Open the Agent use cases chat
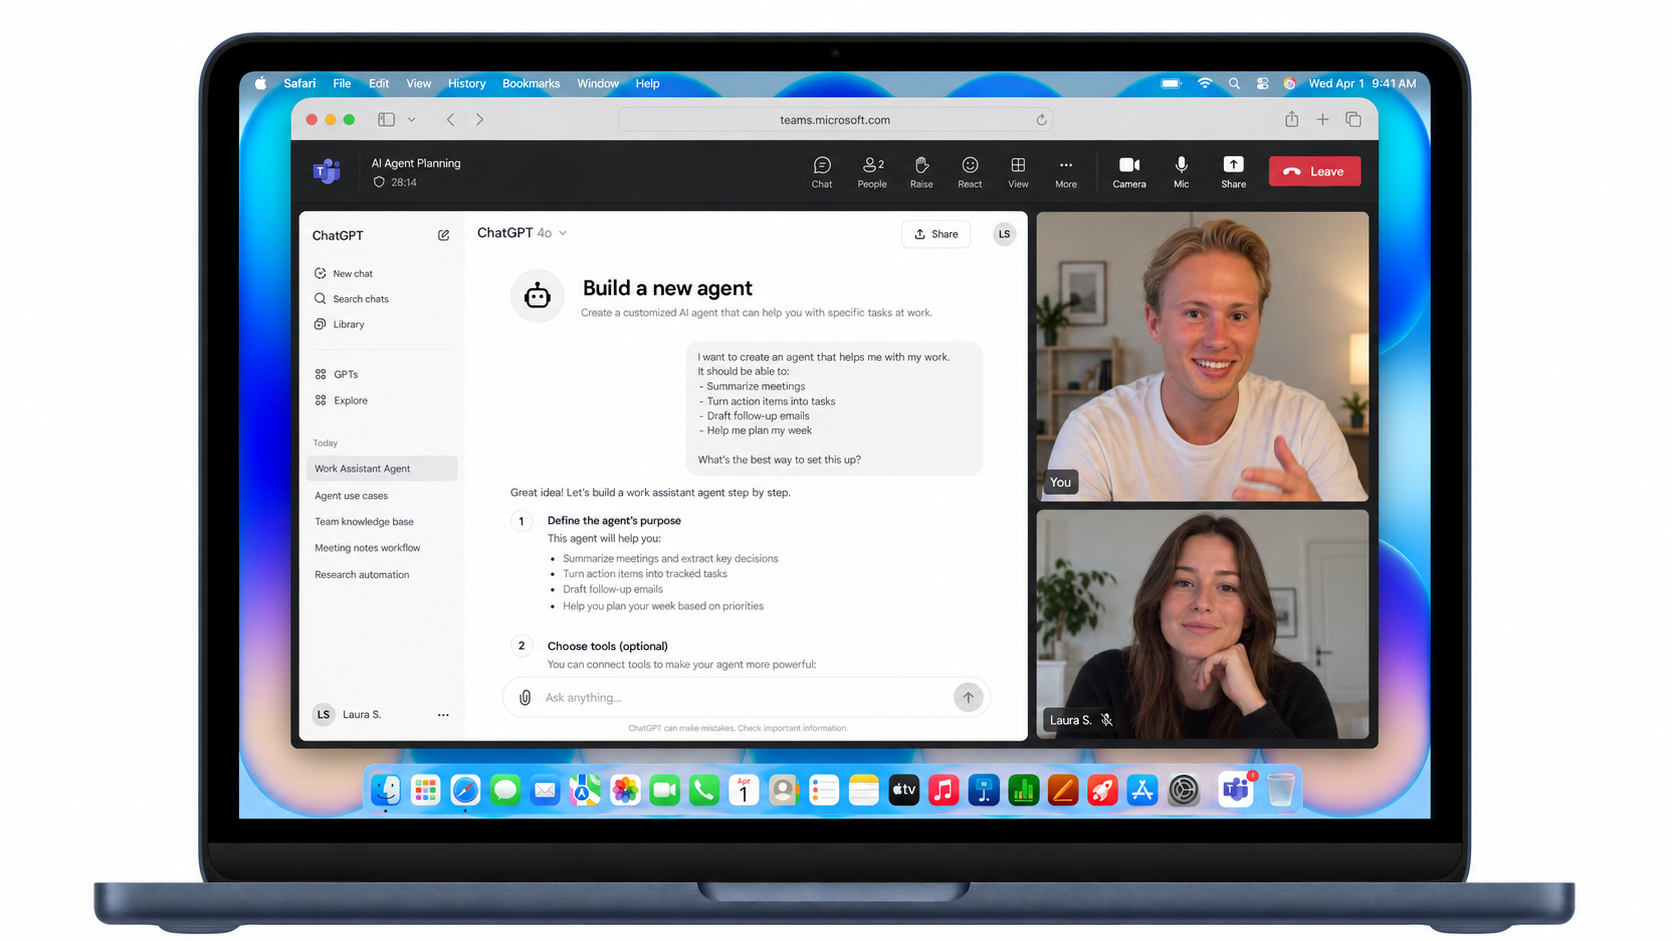1672x941 pixels. (x=351, y=496)
